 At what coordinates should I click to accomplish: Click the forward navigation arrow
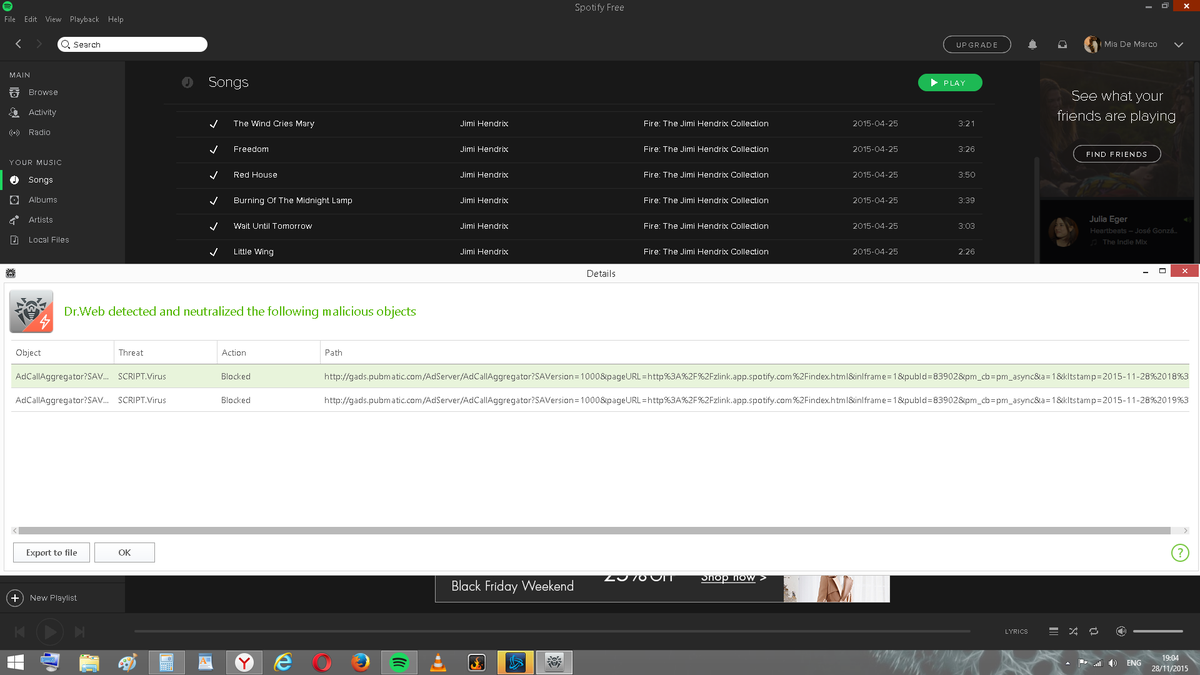point(39,44)
